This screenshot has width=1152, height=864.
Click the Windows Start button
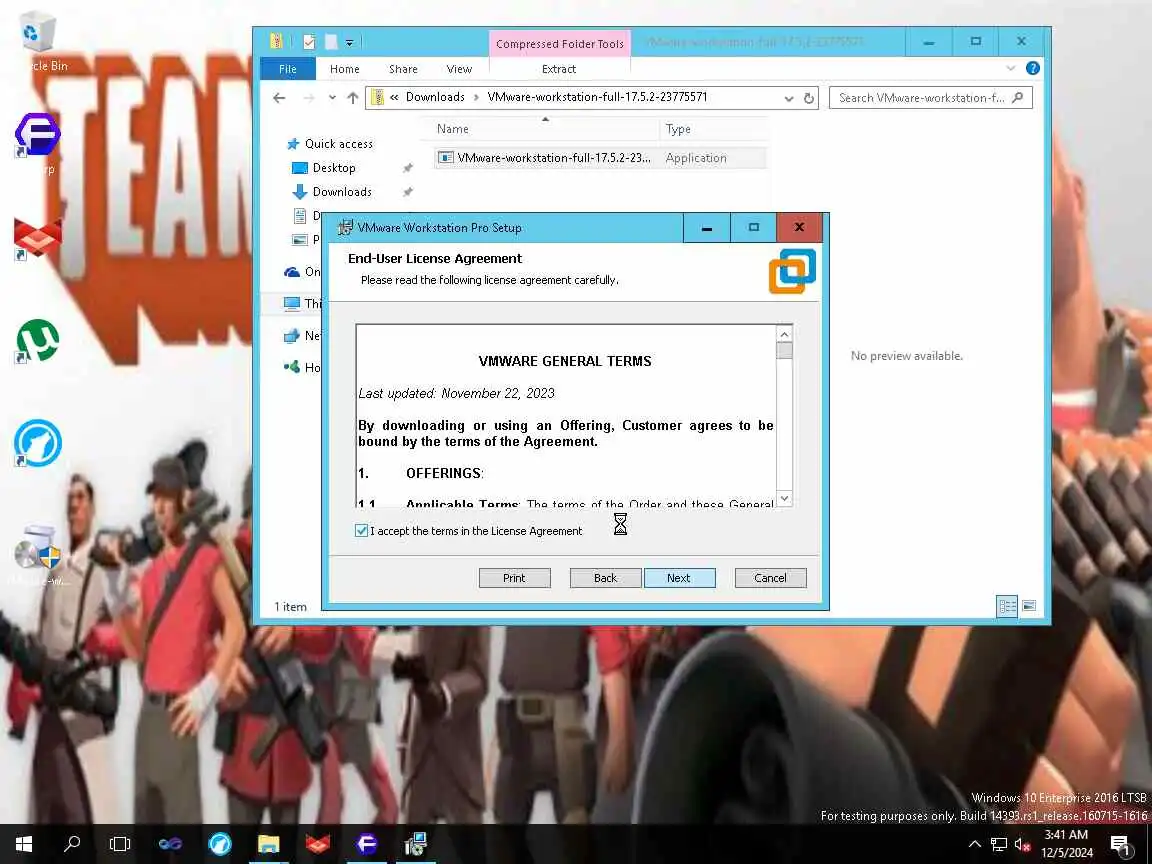[24, 843]
